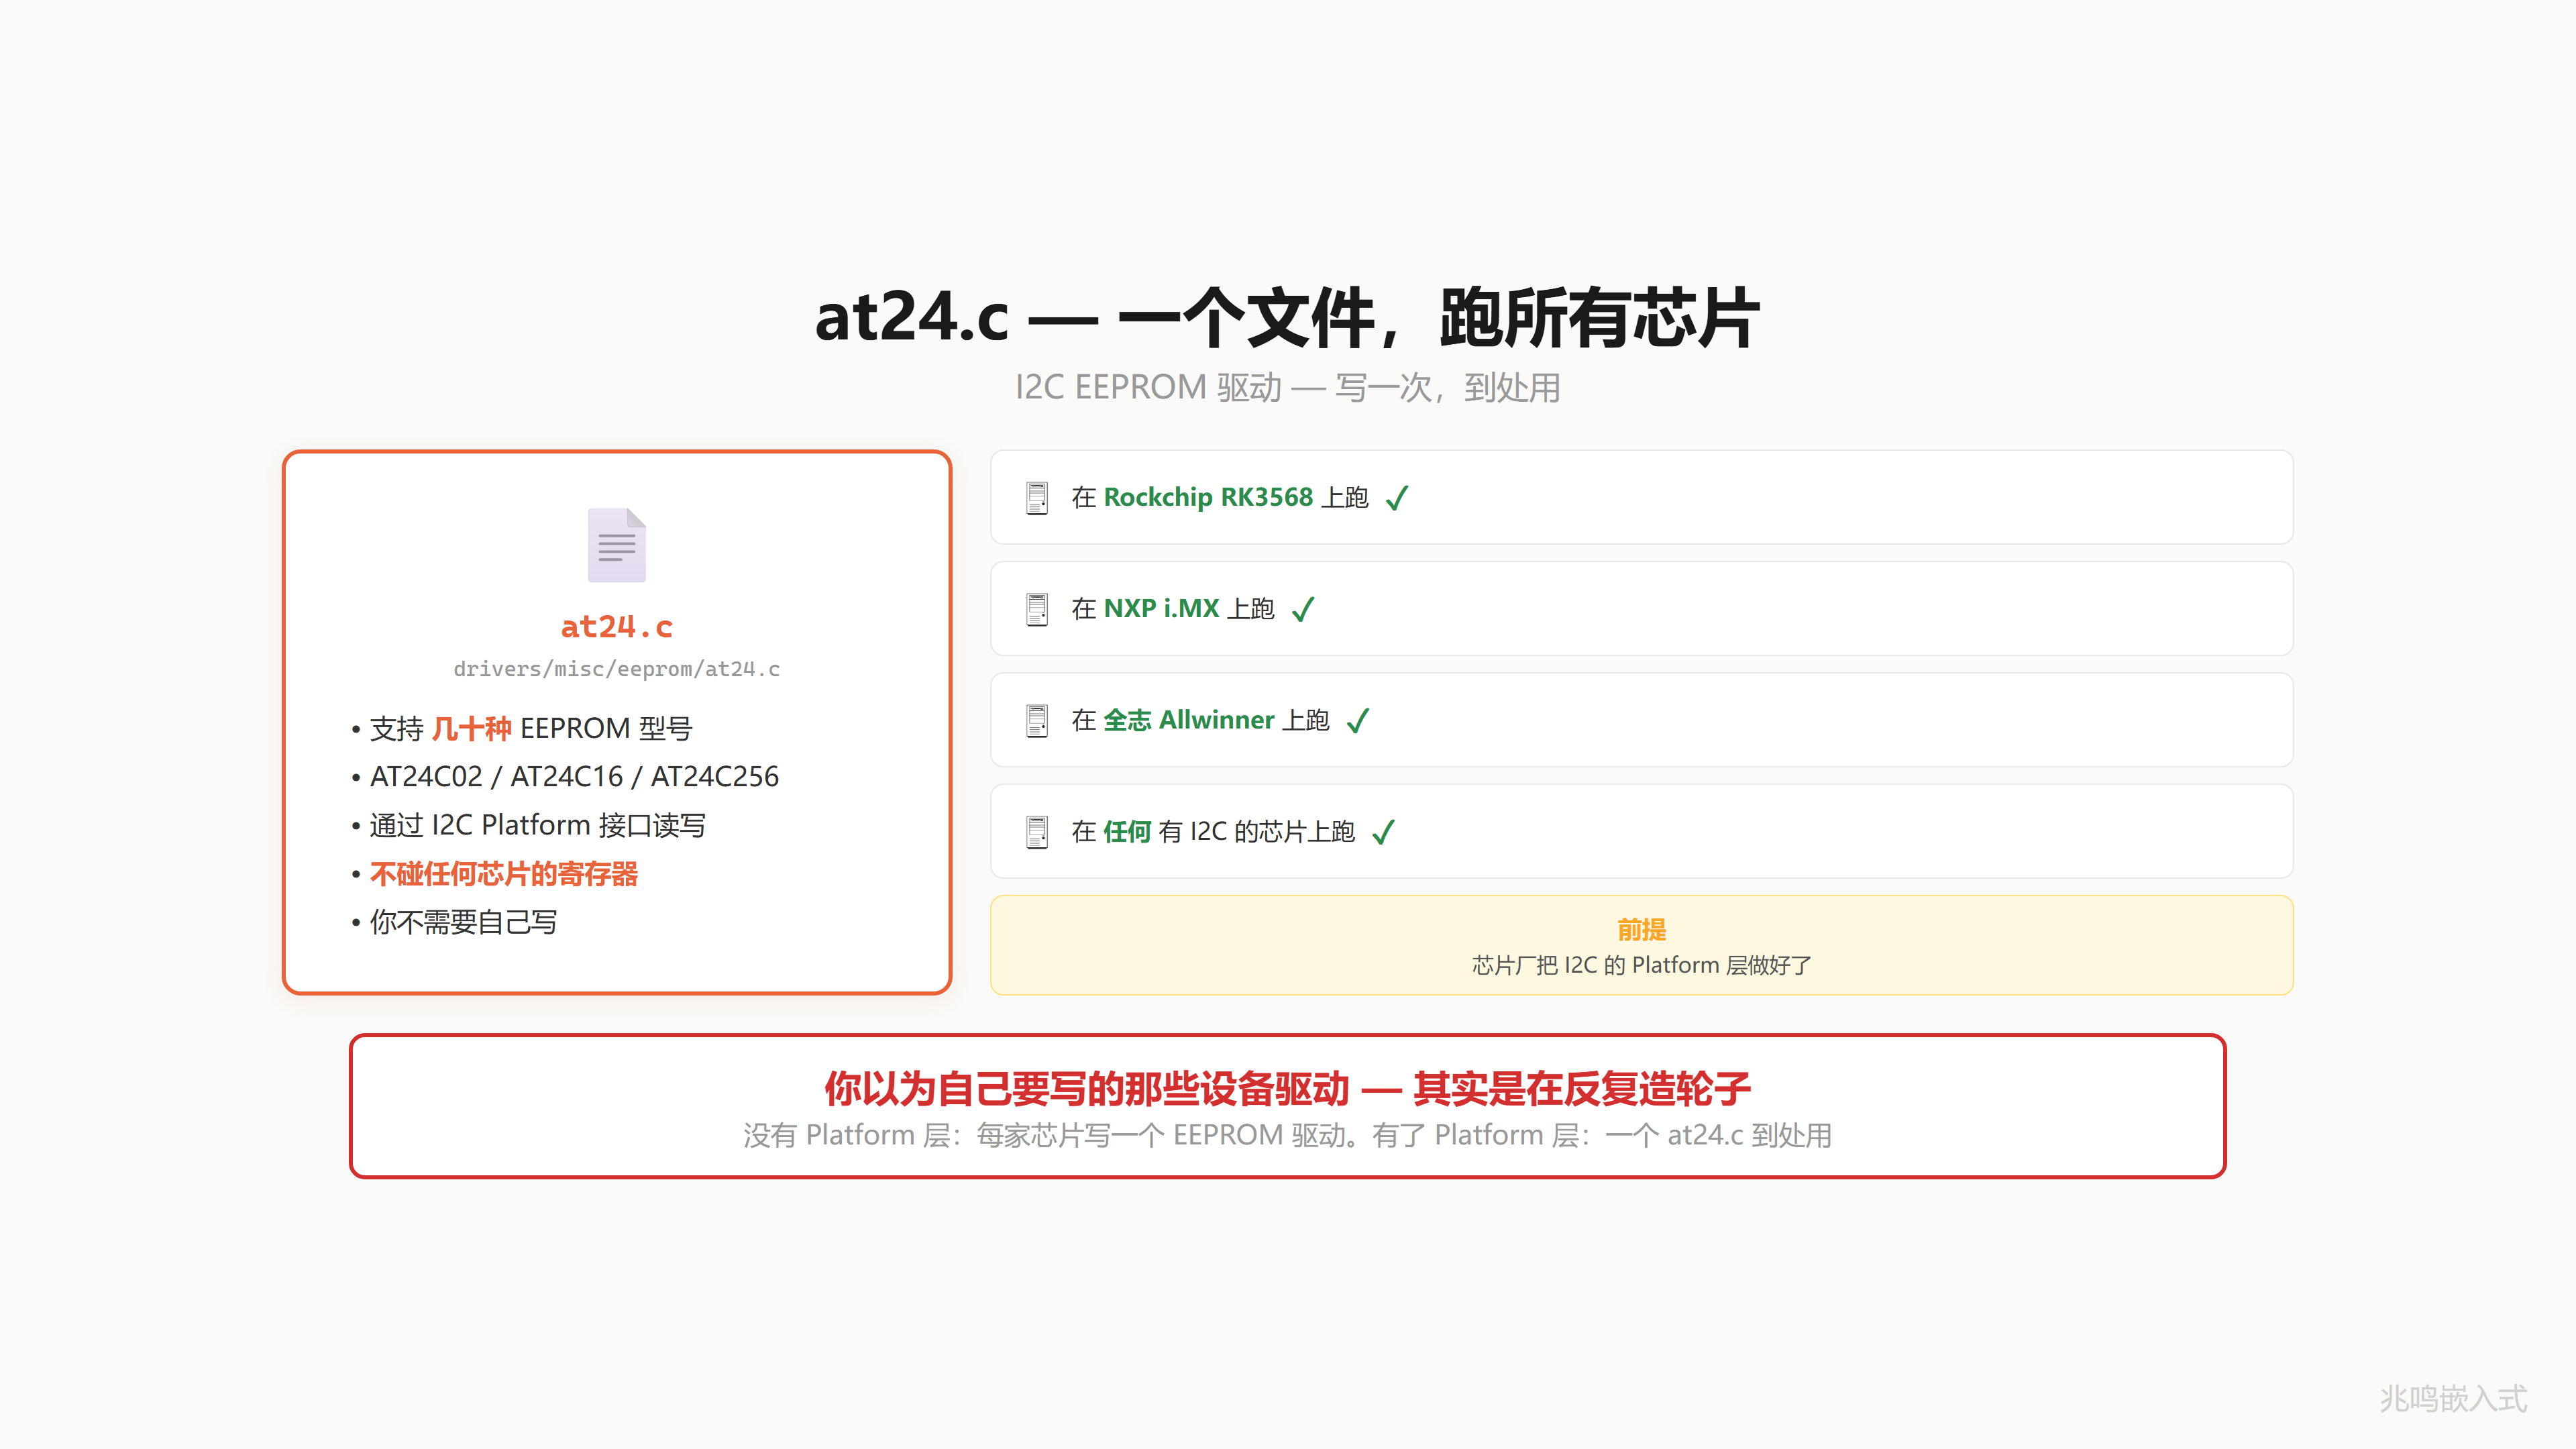The height and width of the screenshot is (1449, 2576).
Task: Click the yellow 前提 heading
Action: tap(1641, 930)
